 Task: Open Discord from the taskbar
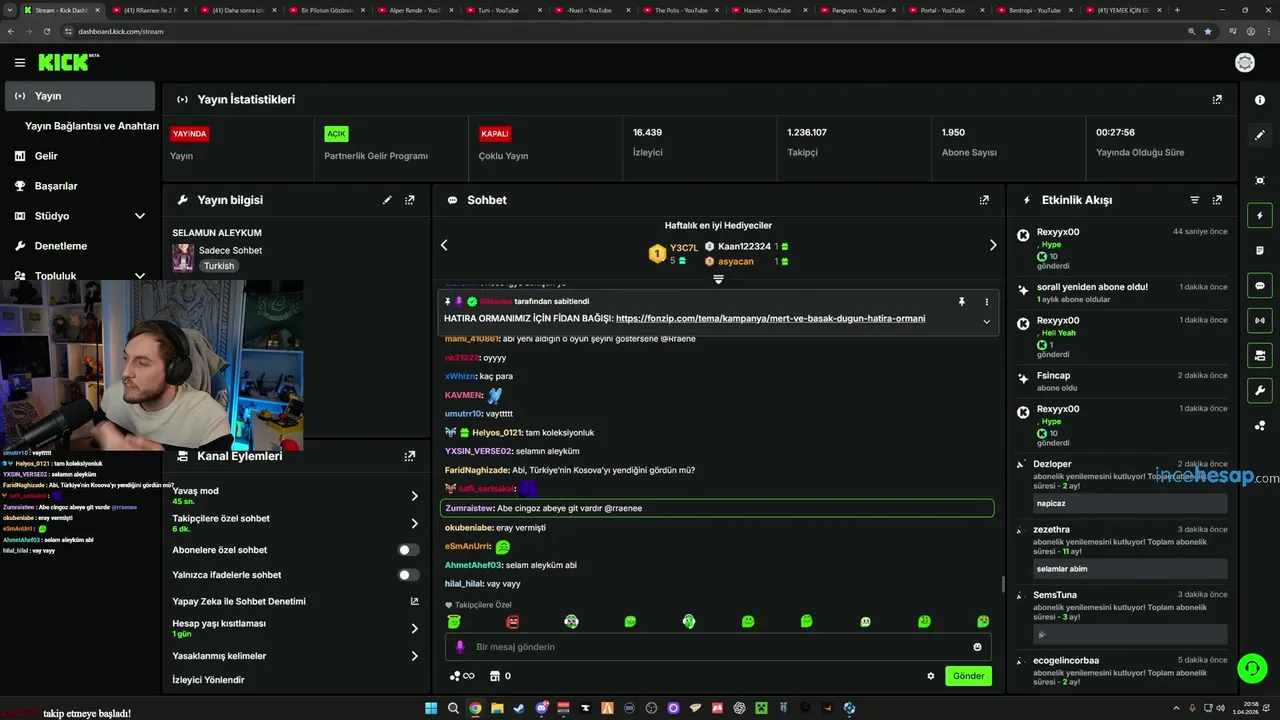tap(542, 708)
